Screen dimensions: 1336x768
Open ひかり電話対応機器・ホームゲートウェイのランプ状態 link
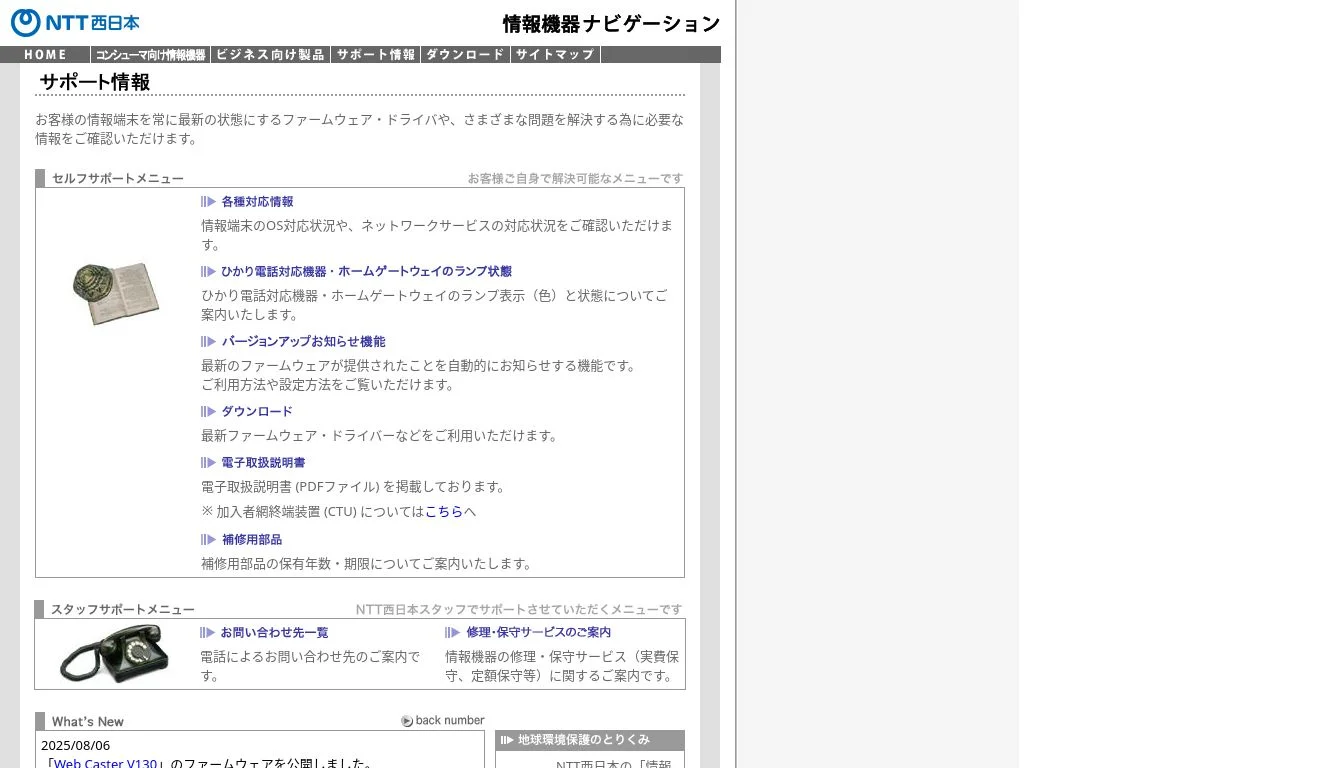coord(366,271)
